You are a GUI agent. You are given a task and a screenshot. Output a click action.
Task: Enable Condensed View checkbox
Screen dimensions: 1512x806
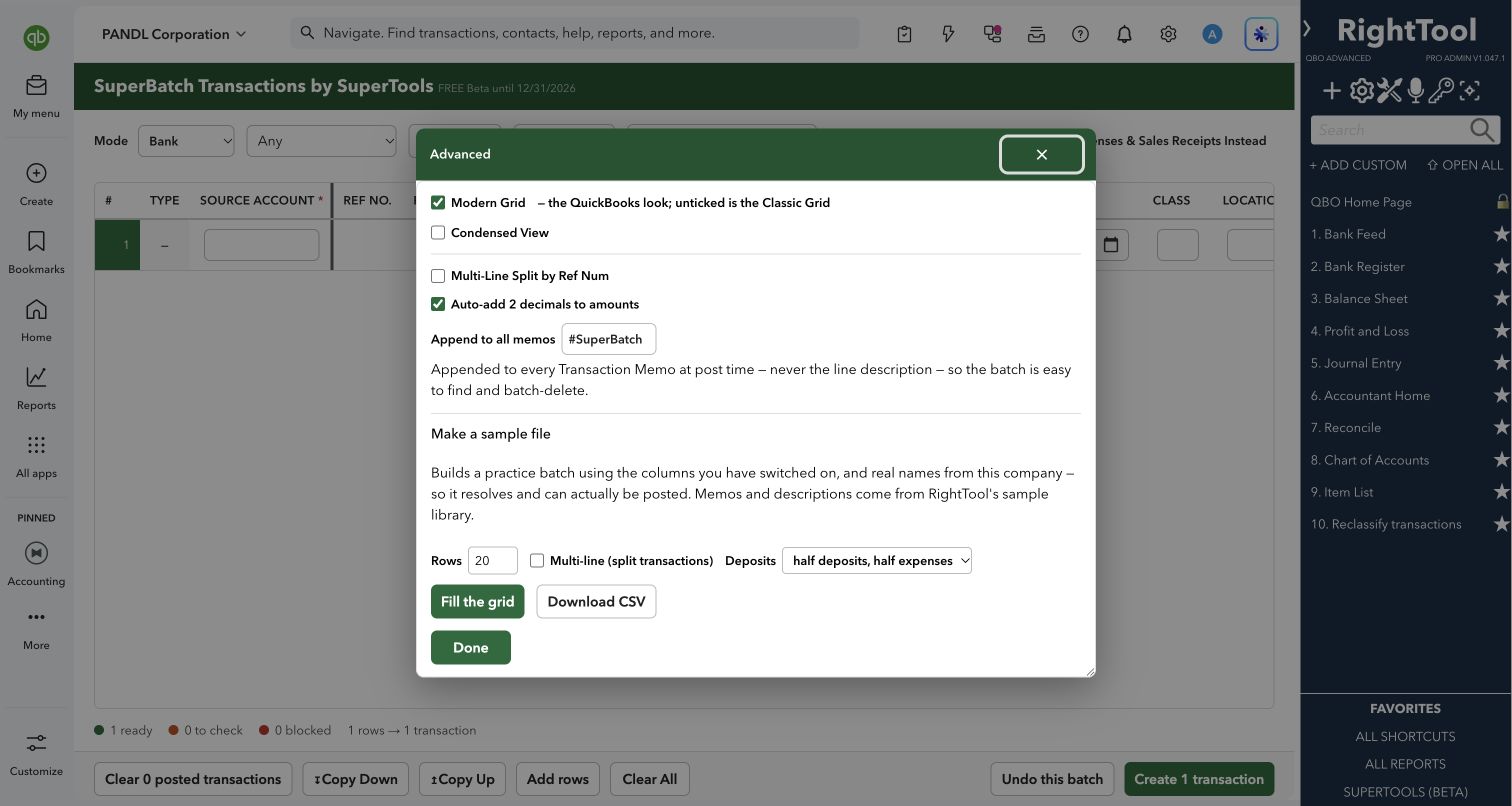(438, 232)
